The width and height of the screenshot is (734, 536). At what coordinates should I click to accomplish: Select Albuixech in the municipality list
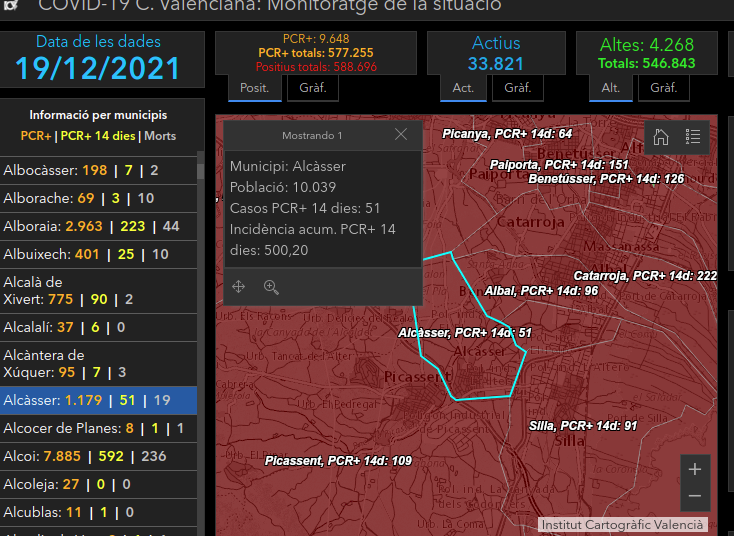click(x=86, y=254)
